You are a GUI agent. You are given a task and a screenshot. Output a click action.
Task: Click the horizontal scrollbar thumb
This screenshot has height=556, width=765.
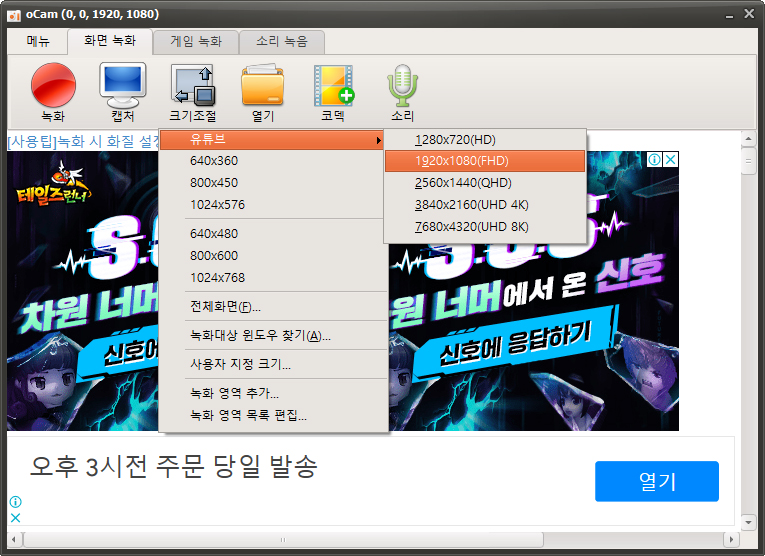[x=283, y=539]
